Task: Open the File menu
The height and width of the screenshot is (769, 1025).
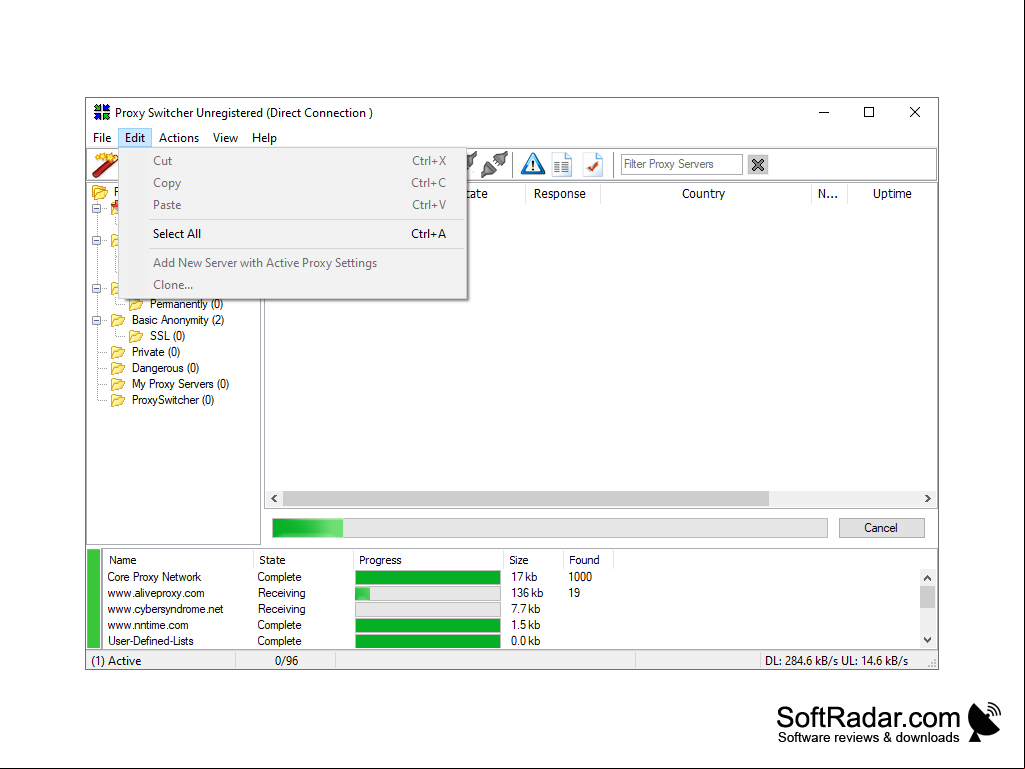Action: tap(102, 138)
